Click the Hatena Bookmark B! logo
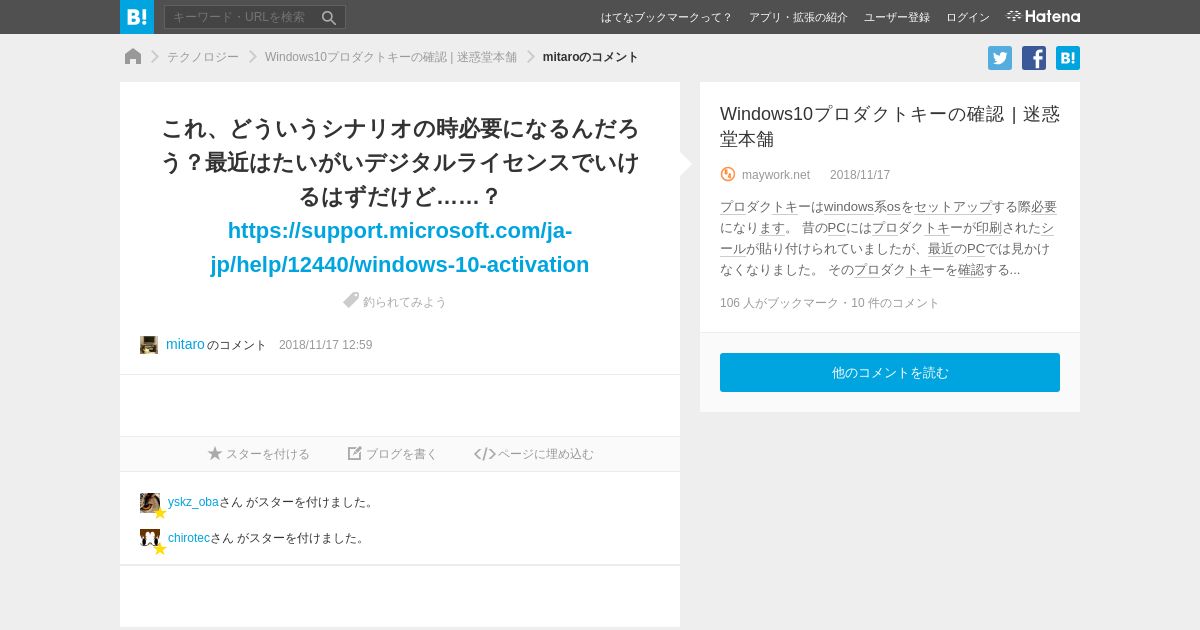Image resolution: width=1200 pixels, height=630 pixels. coord(137,17)
